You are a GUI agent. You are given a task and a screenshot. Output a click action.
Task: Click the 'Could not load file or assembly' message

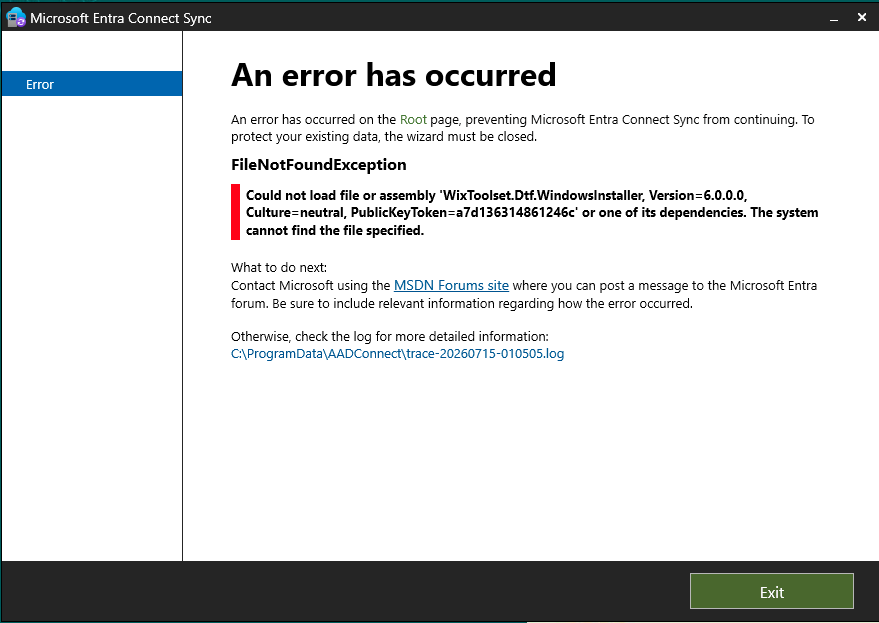(x=532, y=213)
